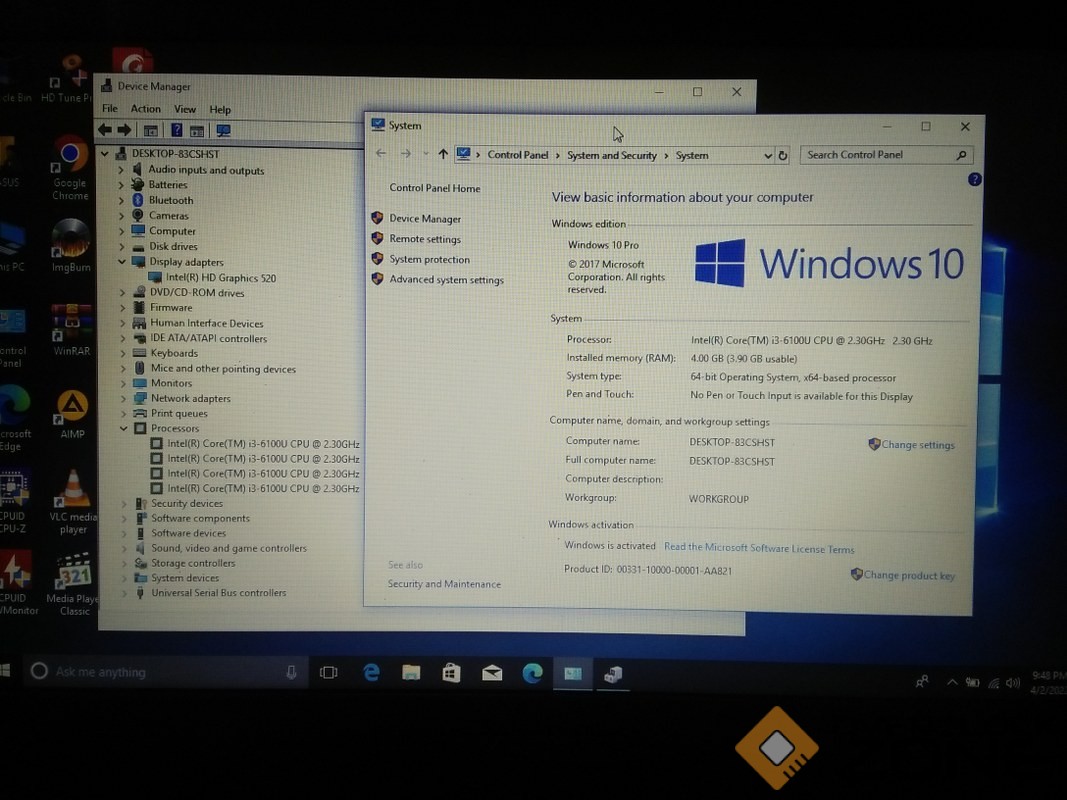
Task: Select Sound, video and game controllers item
Action: [x=229, y=548]
